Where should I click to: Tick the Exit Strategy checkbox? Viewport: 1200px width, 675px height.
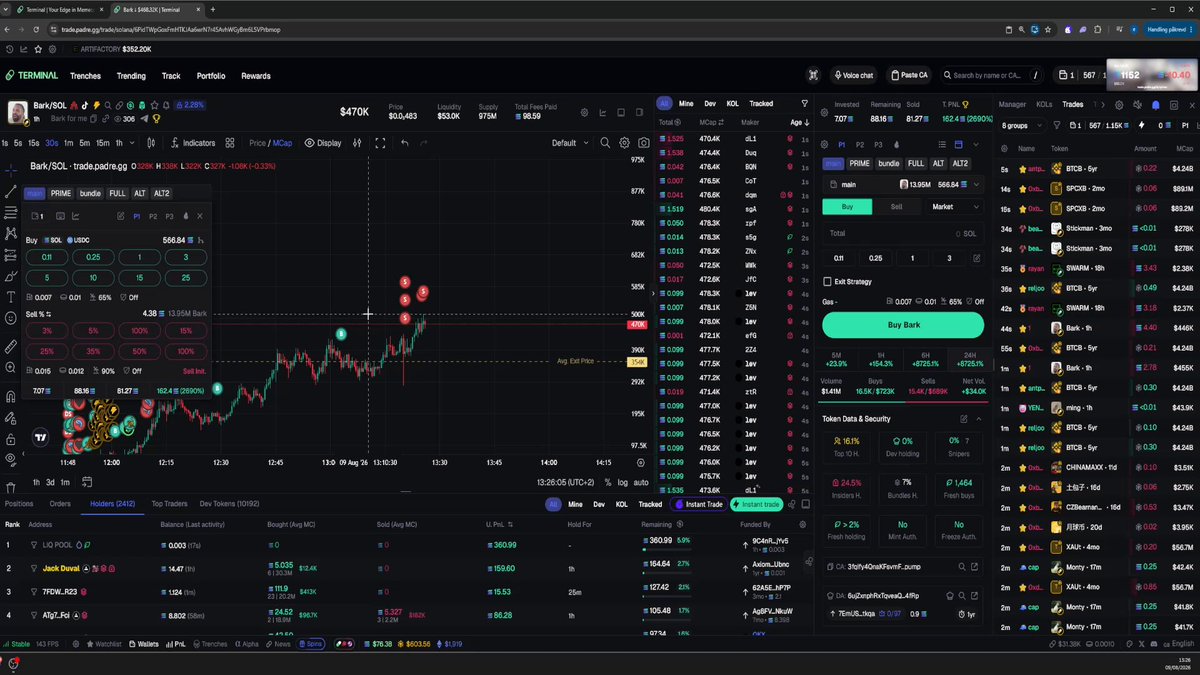point(827,282)
